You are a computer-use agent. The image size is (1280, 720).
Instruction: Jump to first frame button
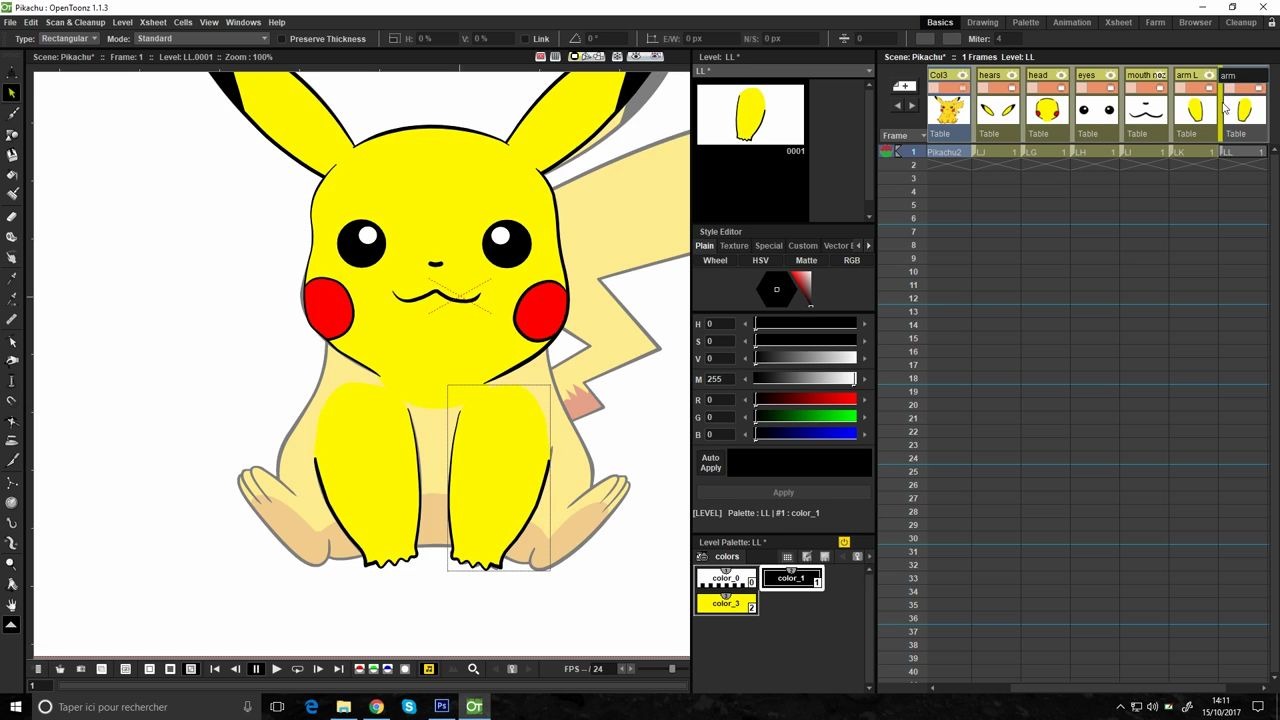pos(215,669)
